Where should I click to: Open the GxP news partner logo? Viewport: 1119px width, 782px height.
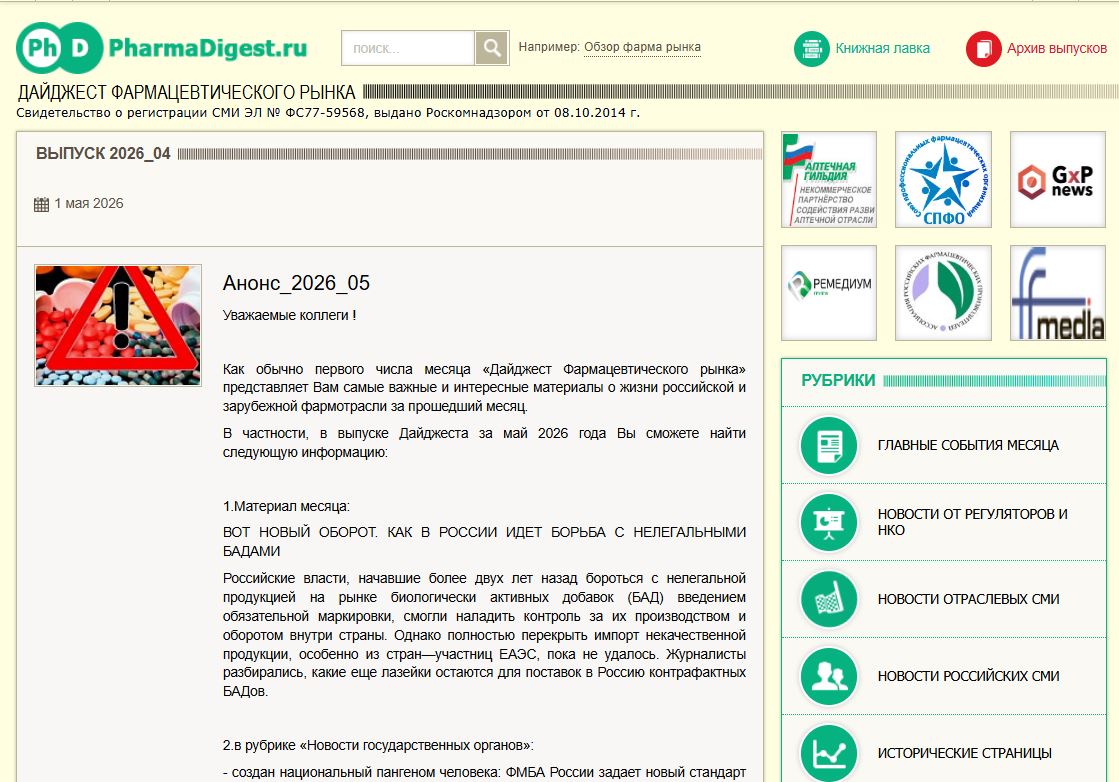tap(1058, 179)
